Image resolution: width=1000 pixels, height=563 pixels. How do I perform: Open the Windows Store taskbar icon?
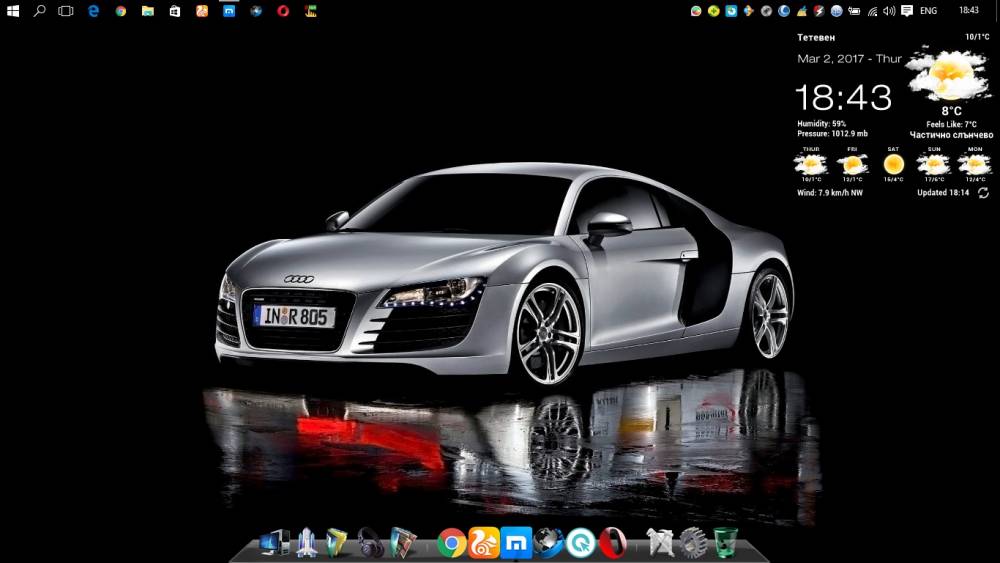175,11
